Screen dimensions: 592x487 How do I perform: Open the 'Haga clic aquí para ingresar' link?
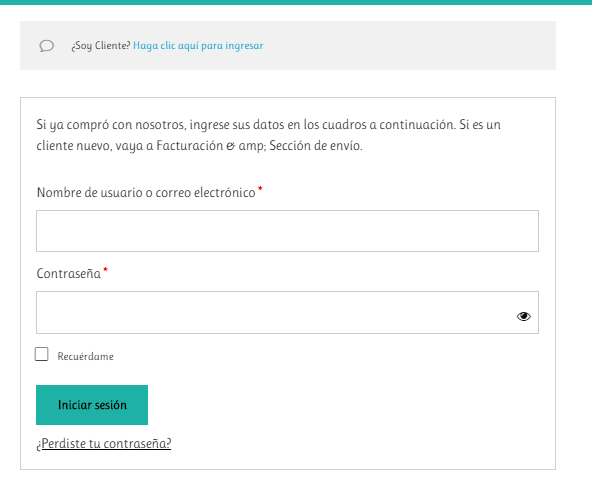pyautogui.click(x=198, y=46)
